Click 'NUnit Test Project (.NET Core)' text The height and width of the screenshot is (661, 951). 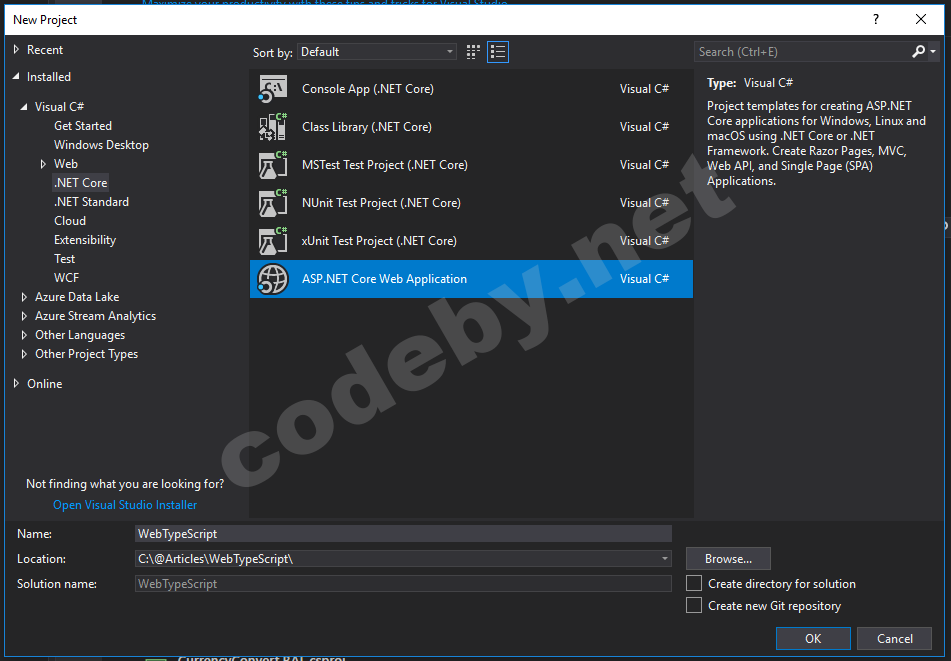381,203
